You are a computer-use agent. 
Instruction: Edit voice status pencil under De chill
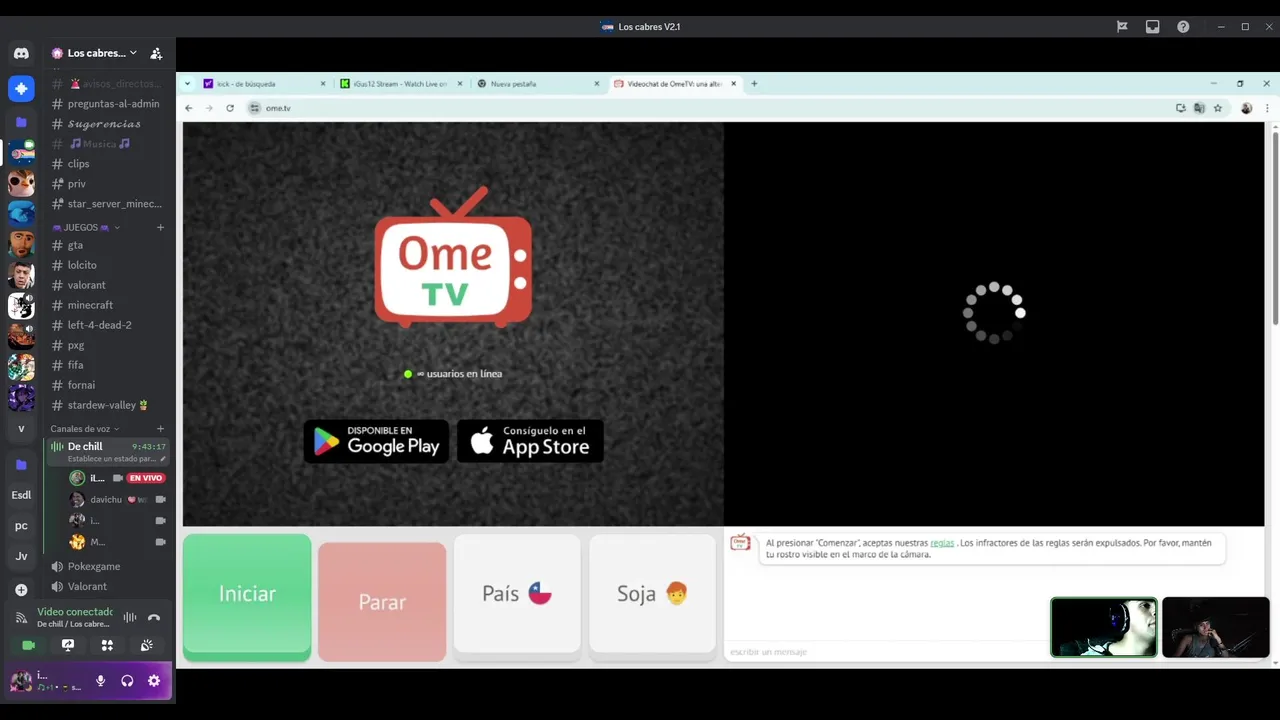click(x=163, y=459)
